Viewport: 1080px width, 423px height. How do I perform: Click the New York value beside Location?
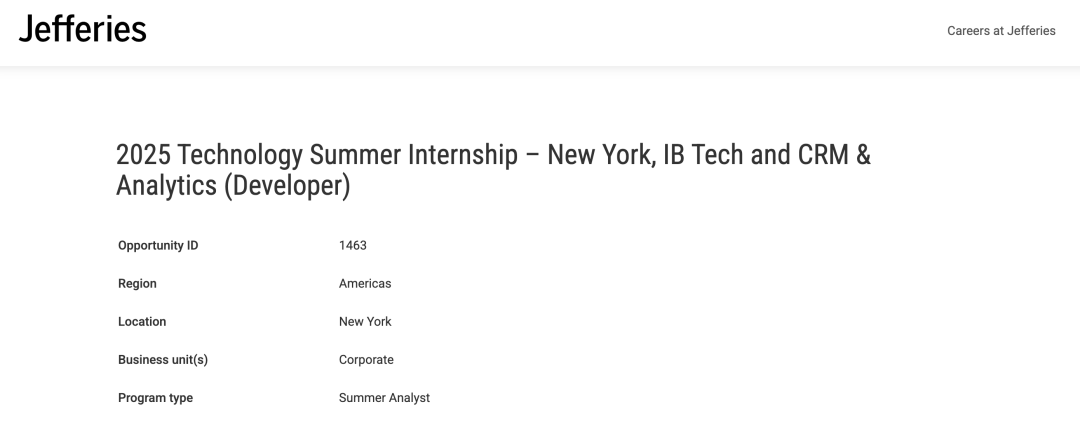pos(365,322)
